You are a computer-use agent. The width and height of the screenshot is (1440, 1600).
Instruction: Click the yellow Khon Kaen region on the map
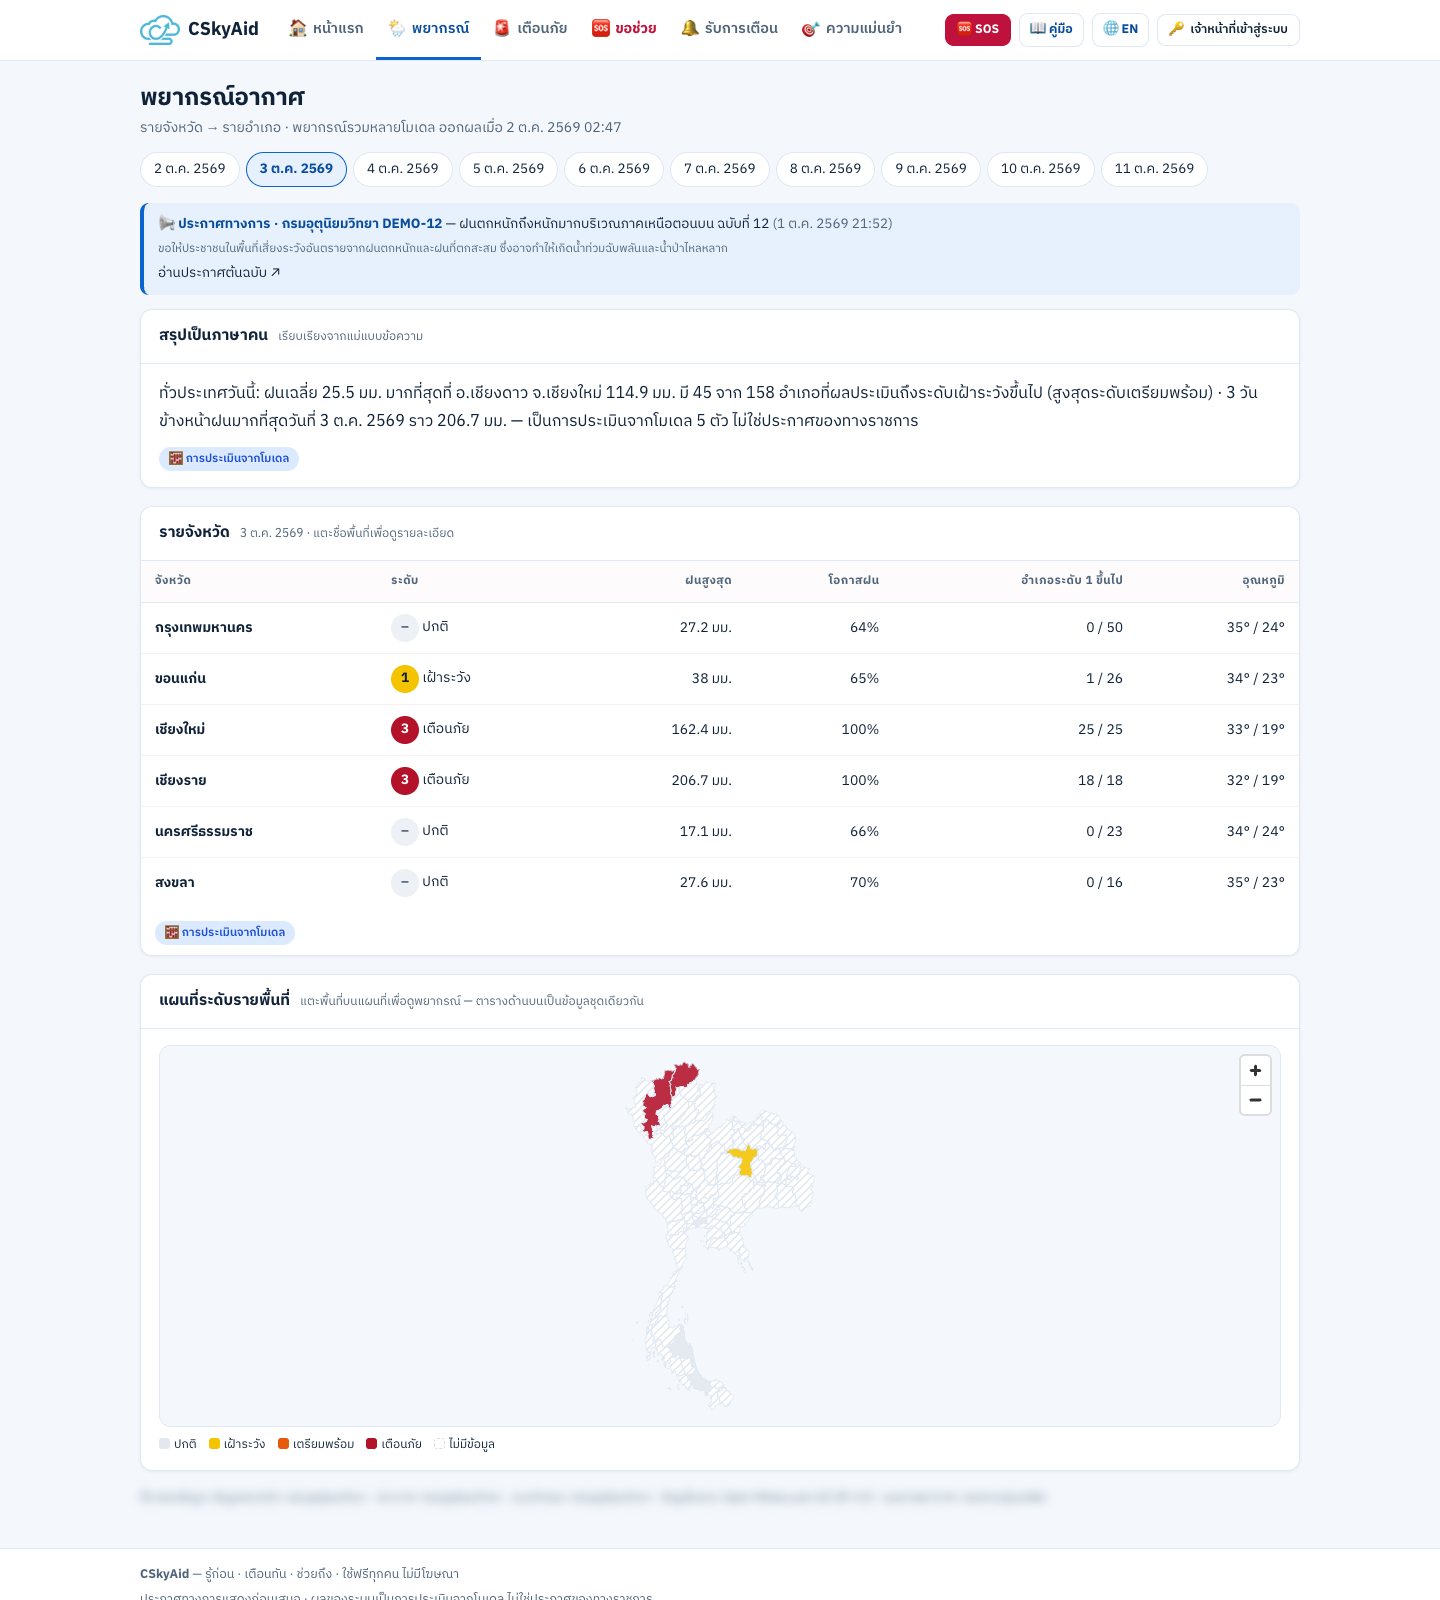[743, 1161]
